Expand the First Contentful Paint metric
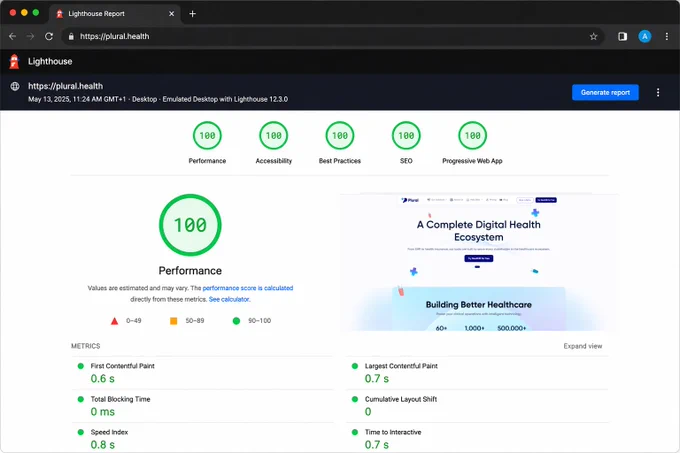The width and height of the screenshot is (680, 453). point(203,373)
